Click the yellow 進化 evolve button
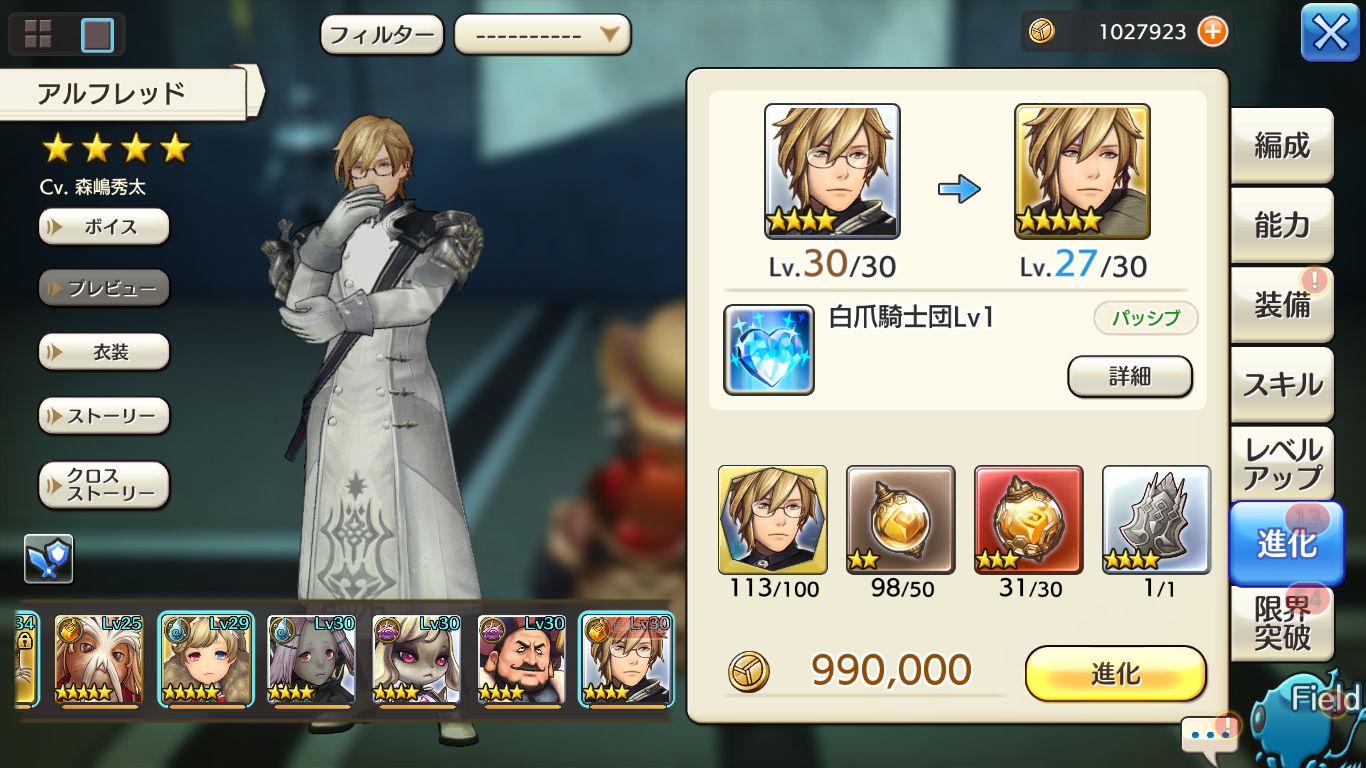1366x768 pixels. pos(1115,674)
